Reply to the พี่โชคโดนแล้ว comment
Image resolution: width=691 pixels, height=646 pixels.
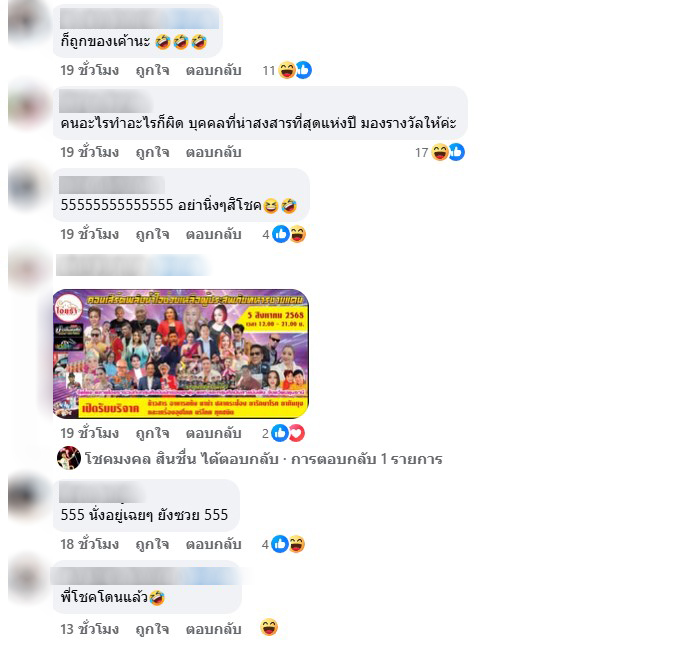click(x=213, y=629)
